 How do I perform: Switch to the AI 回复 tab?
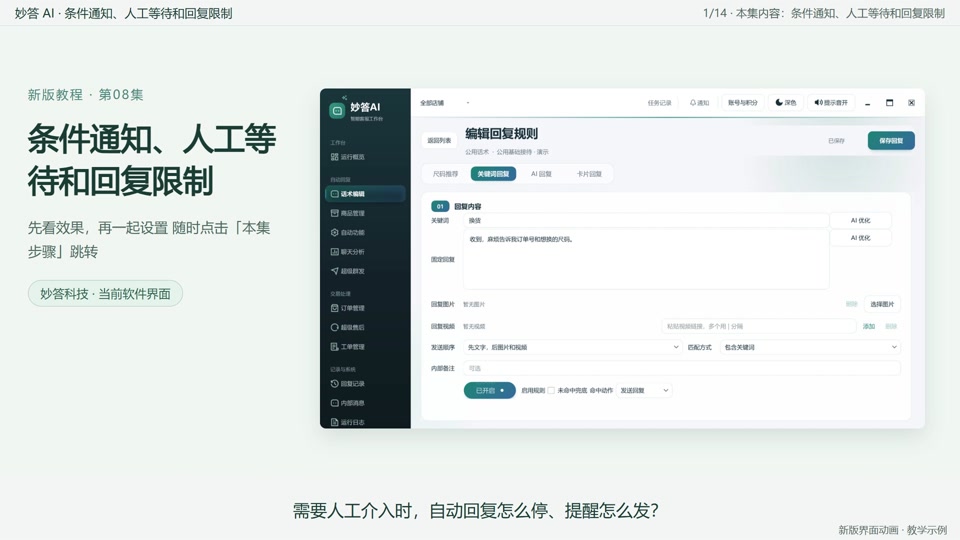(541, 174)
